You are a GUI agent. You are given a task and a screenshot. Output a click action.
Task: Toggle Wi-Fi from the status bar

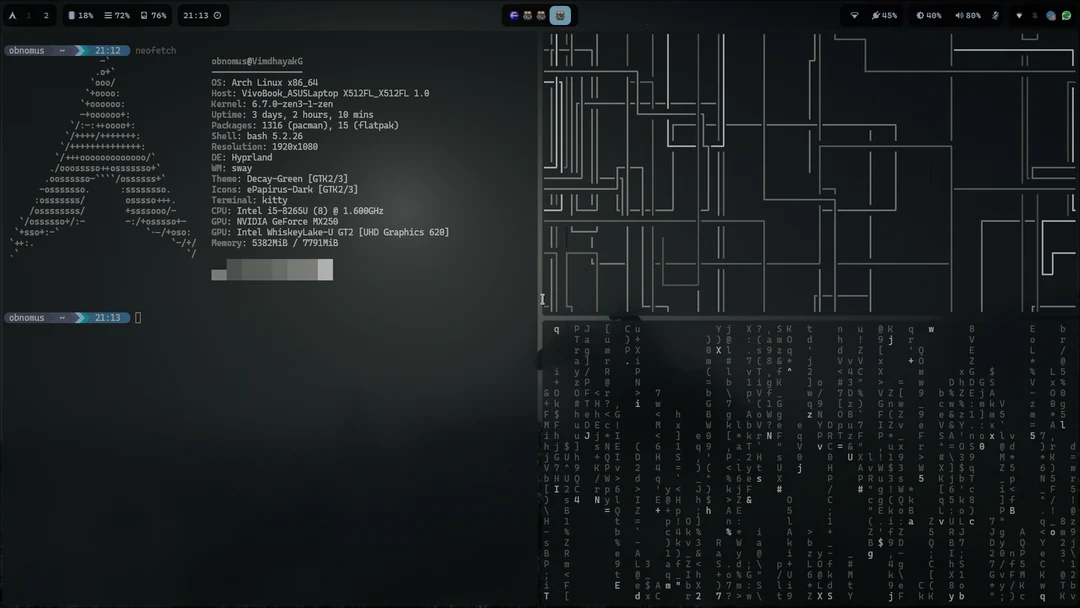854,15
